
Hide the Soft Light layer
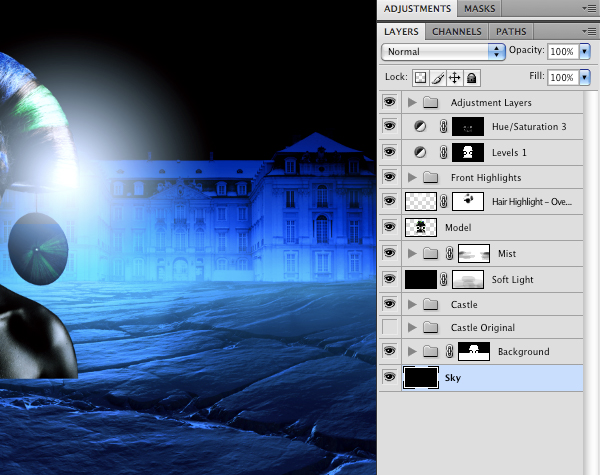[390, 279]
